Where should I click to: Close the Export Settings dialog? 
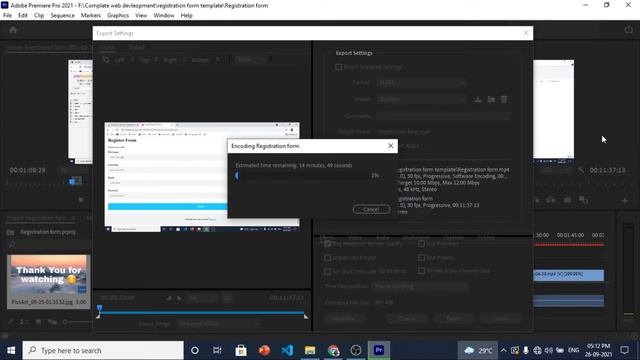526,33
